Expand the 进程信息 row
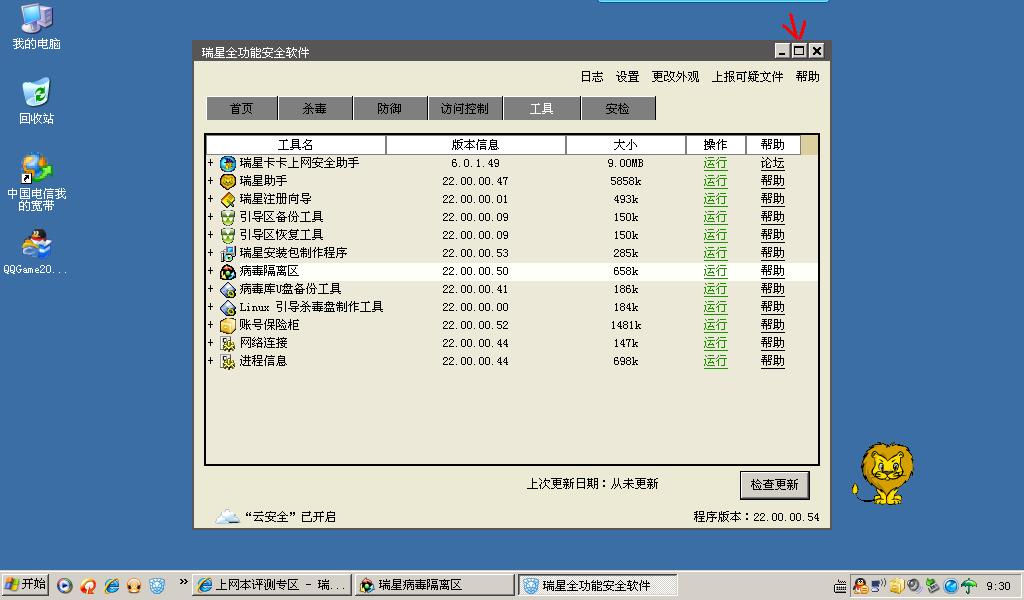Screen dimensions: 1024x600 pos(210,360)
